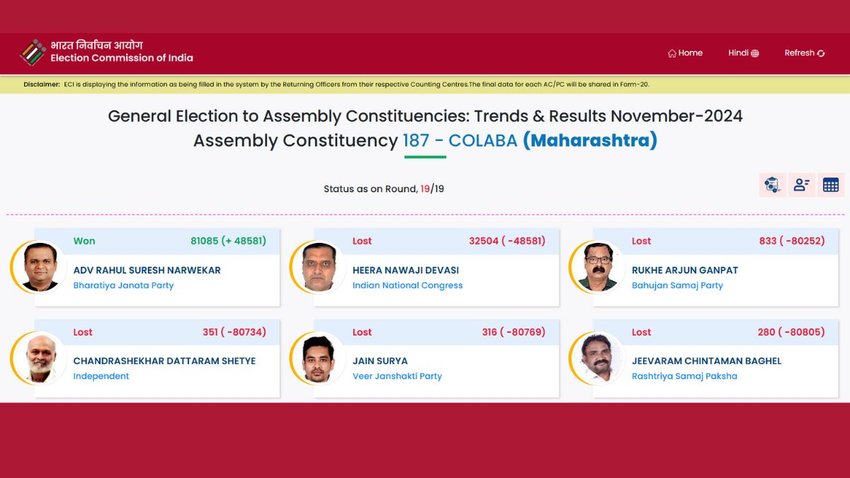The image size is (850, 478).
Task: Click the Refresh link in navigation
Action: point(804,53)
